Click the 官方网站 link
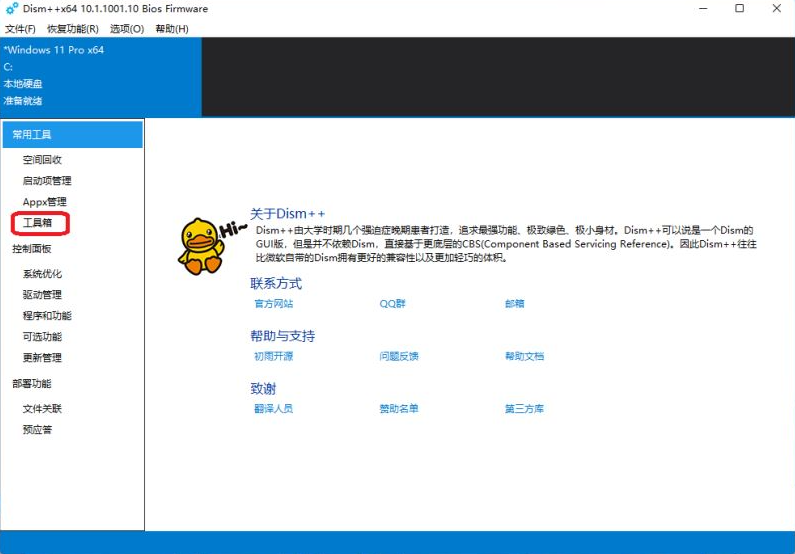795x554 pixels. pos(273,304)
